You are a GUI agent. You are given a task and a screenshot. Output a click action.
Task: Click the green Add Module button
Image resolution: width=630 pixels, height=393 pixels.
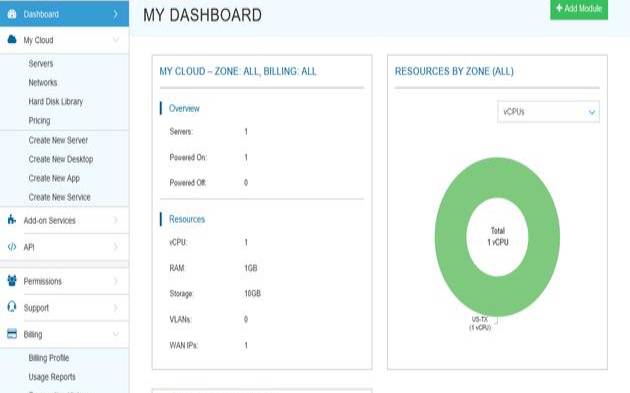click(x=579, y=9)
